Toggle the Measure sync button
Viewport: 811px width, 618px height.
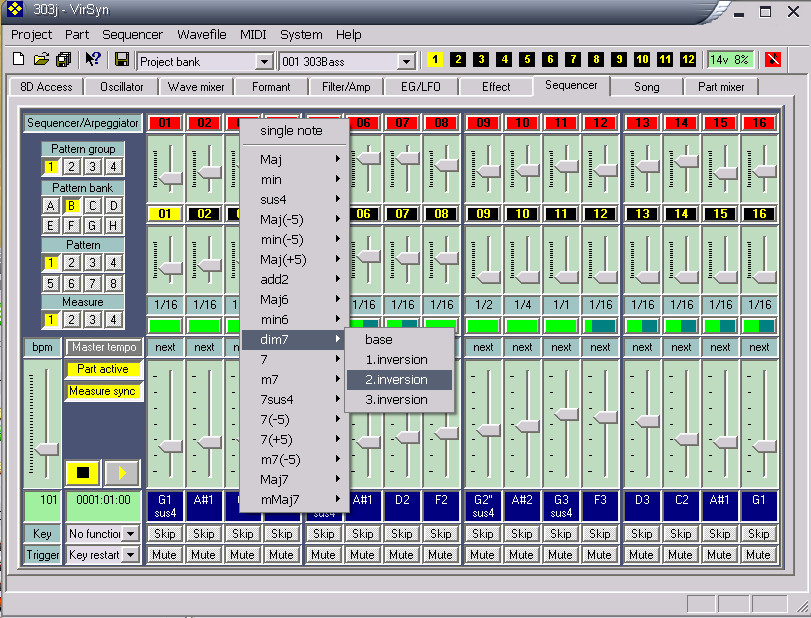pos(103,391)
